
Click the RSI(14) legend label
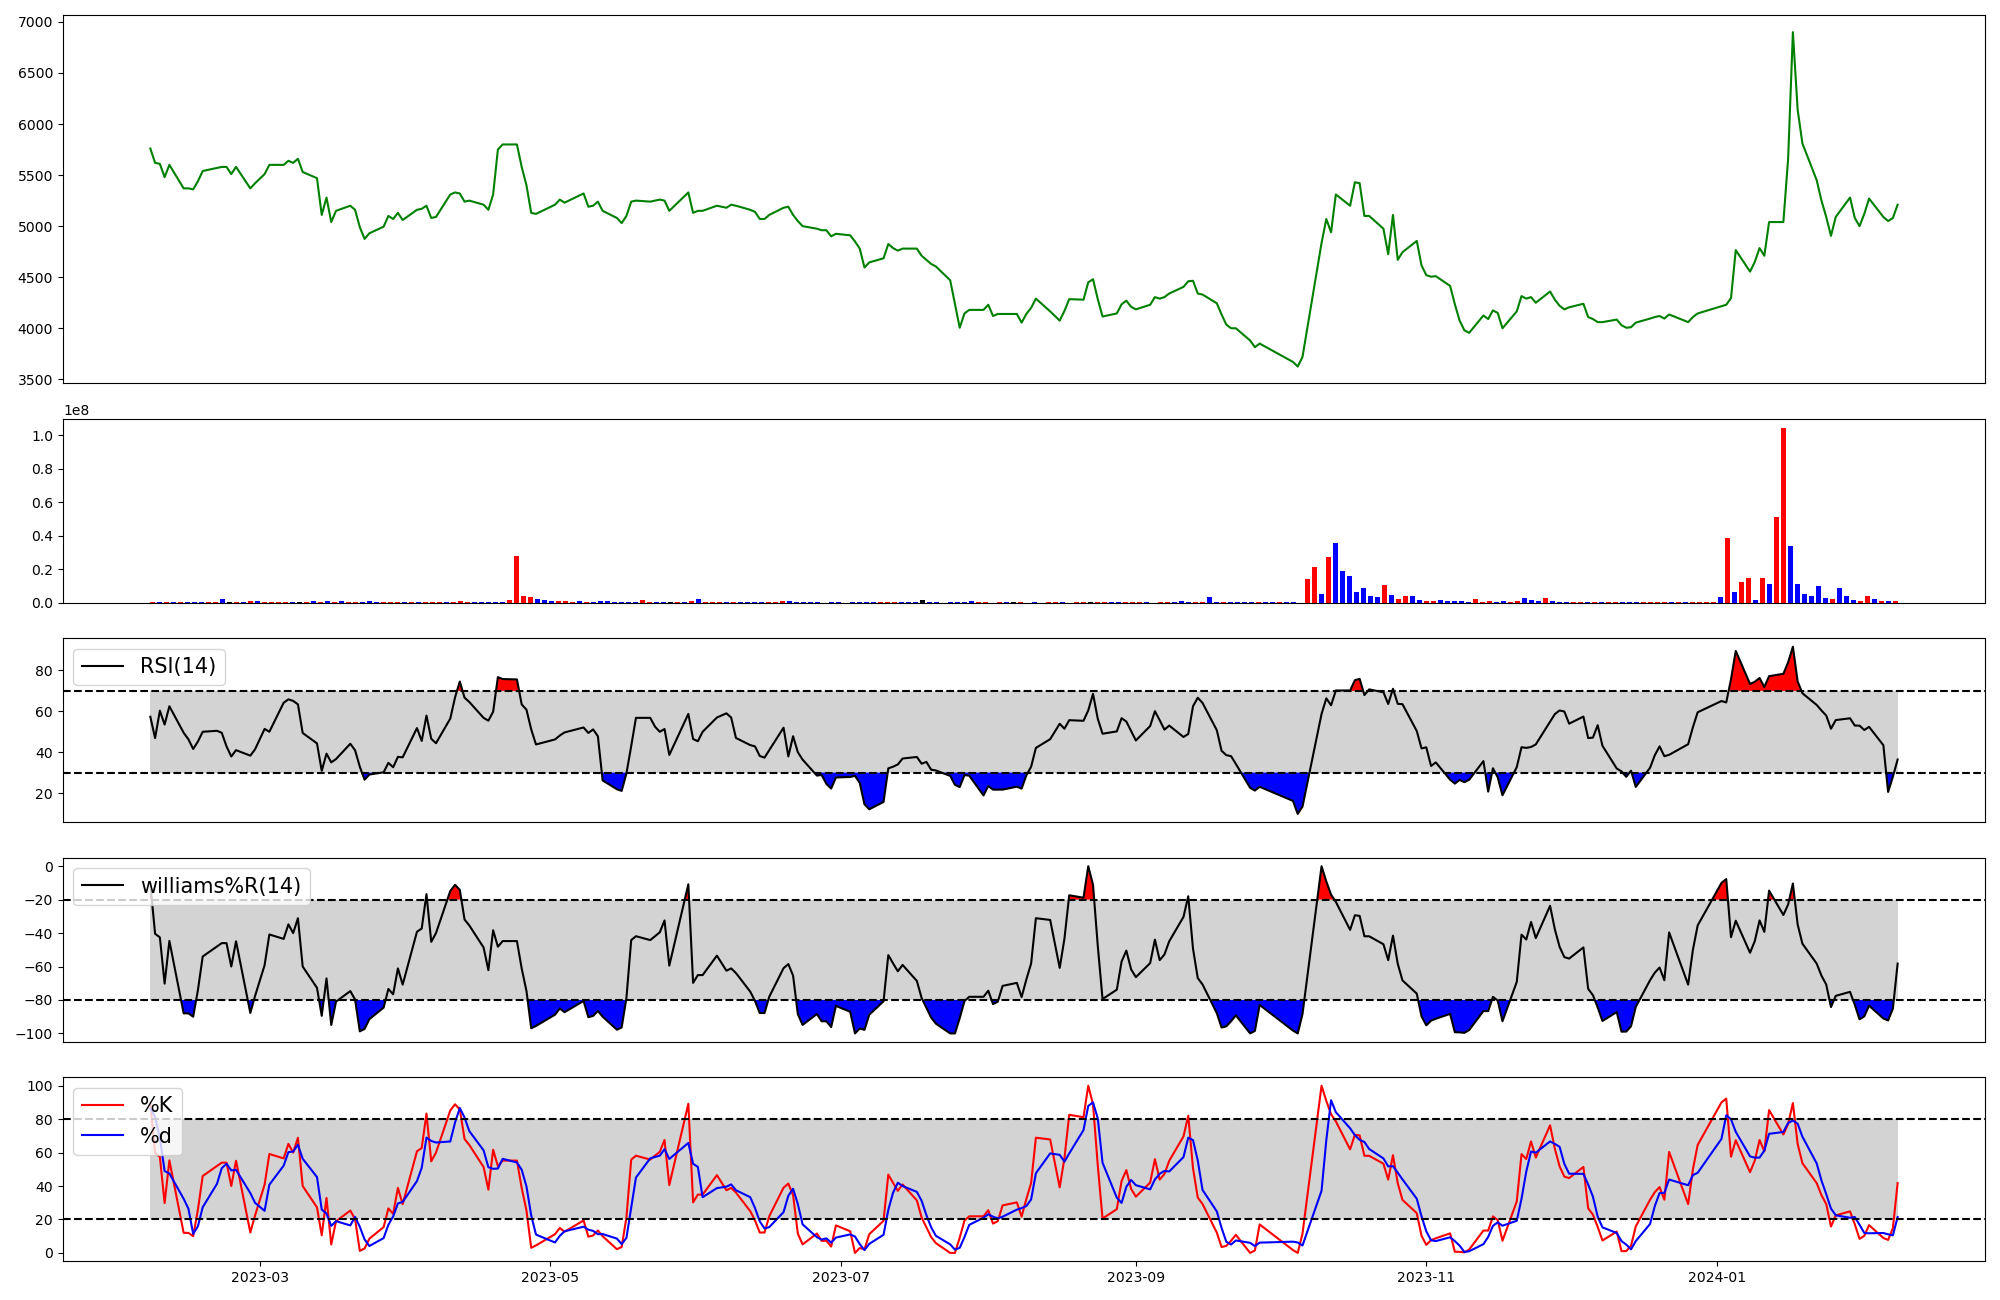click(178, 666)
